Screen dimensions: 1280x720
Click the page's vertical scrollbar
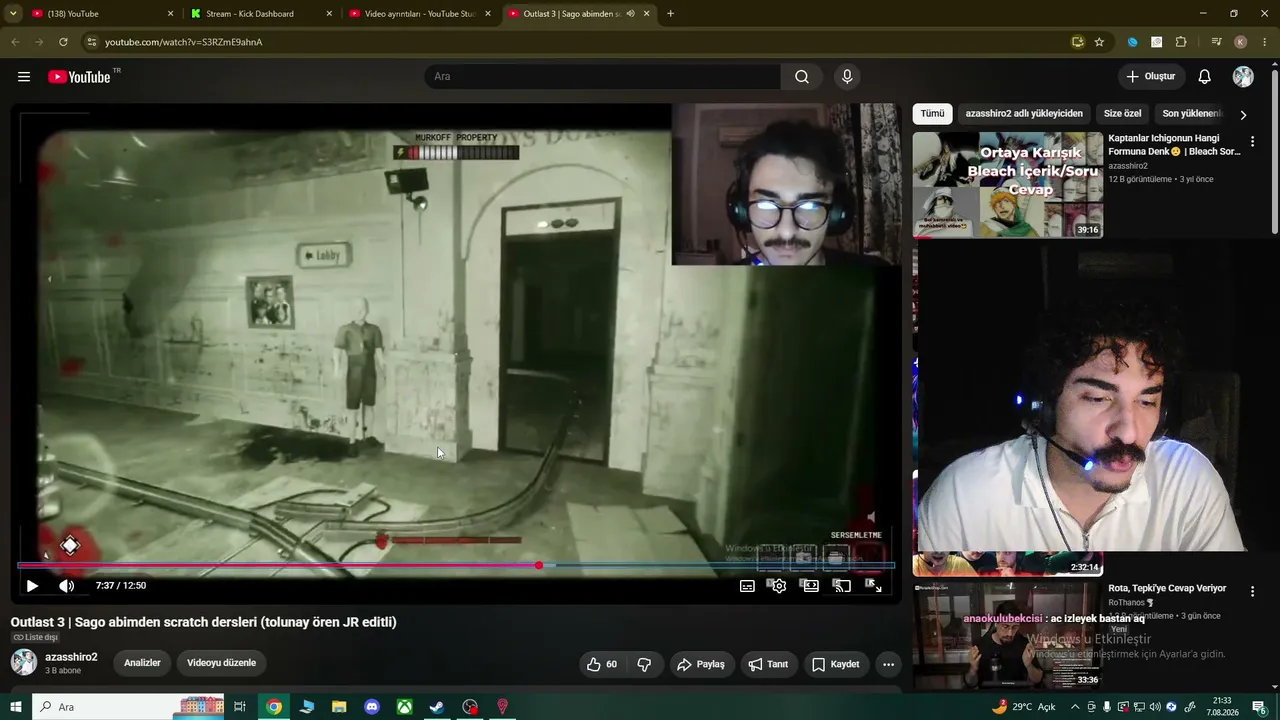[x=1273, y=150]
